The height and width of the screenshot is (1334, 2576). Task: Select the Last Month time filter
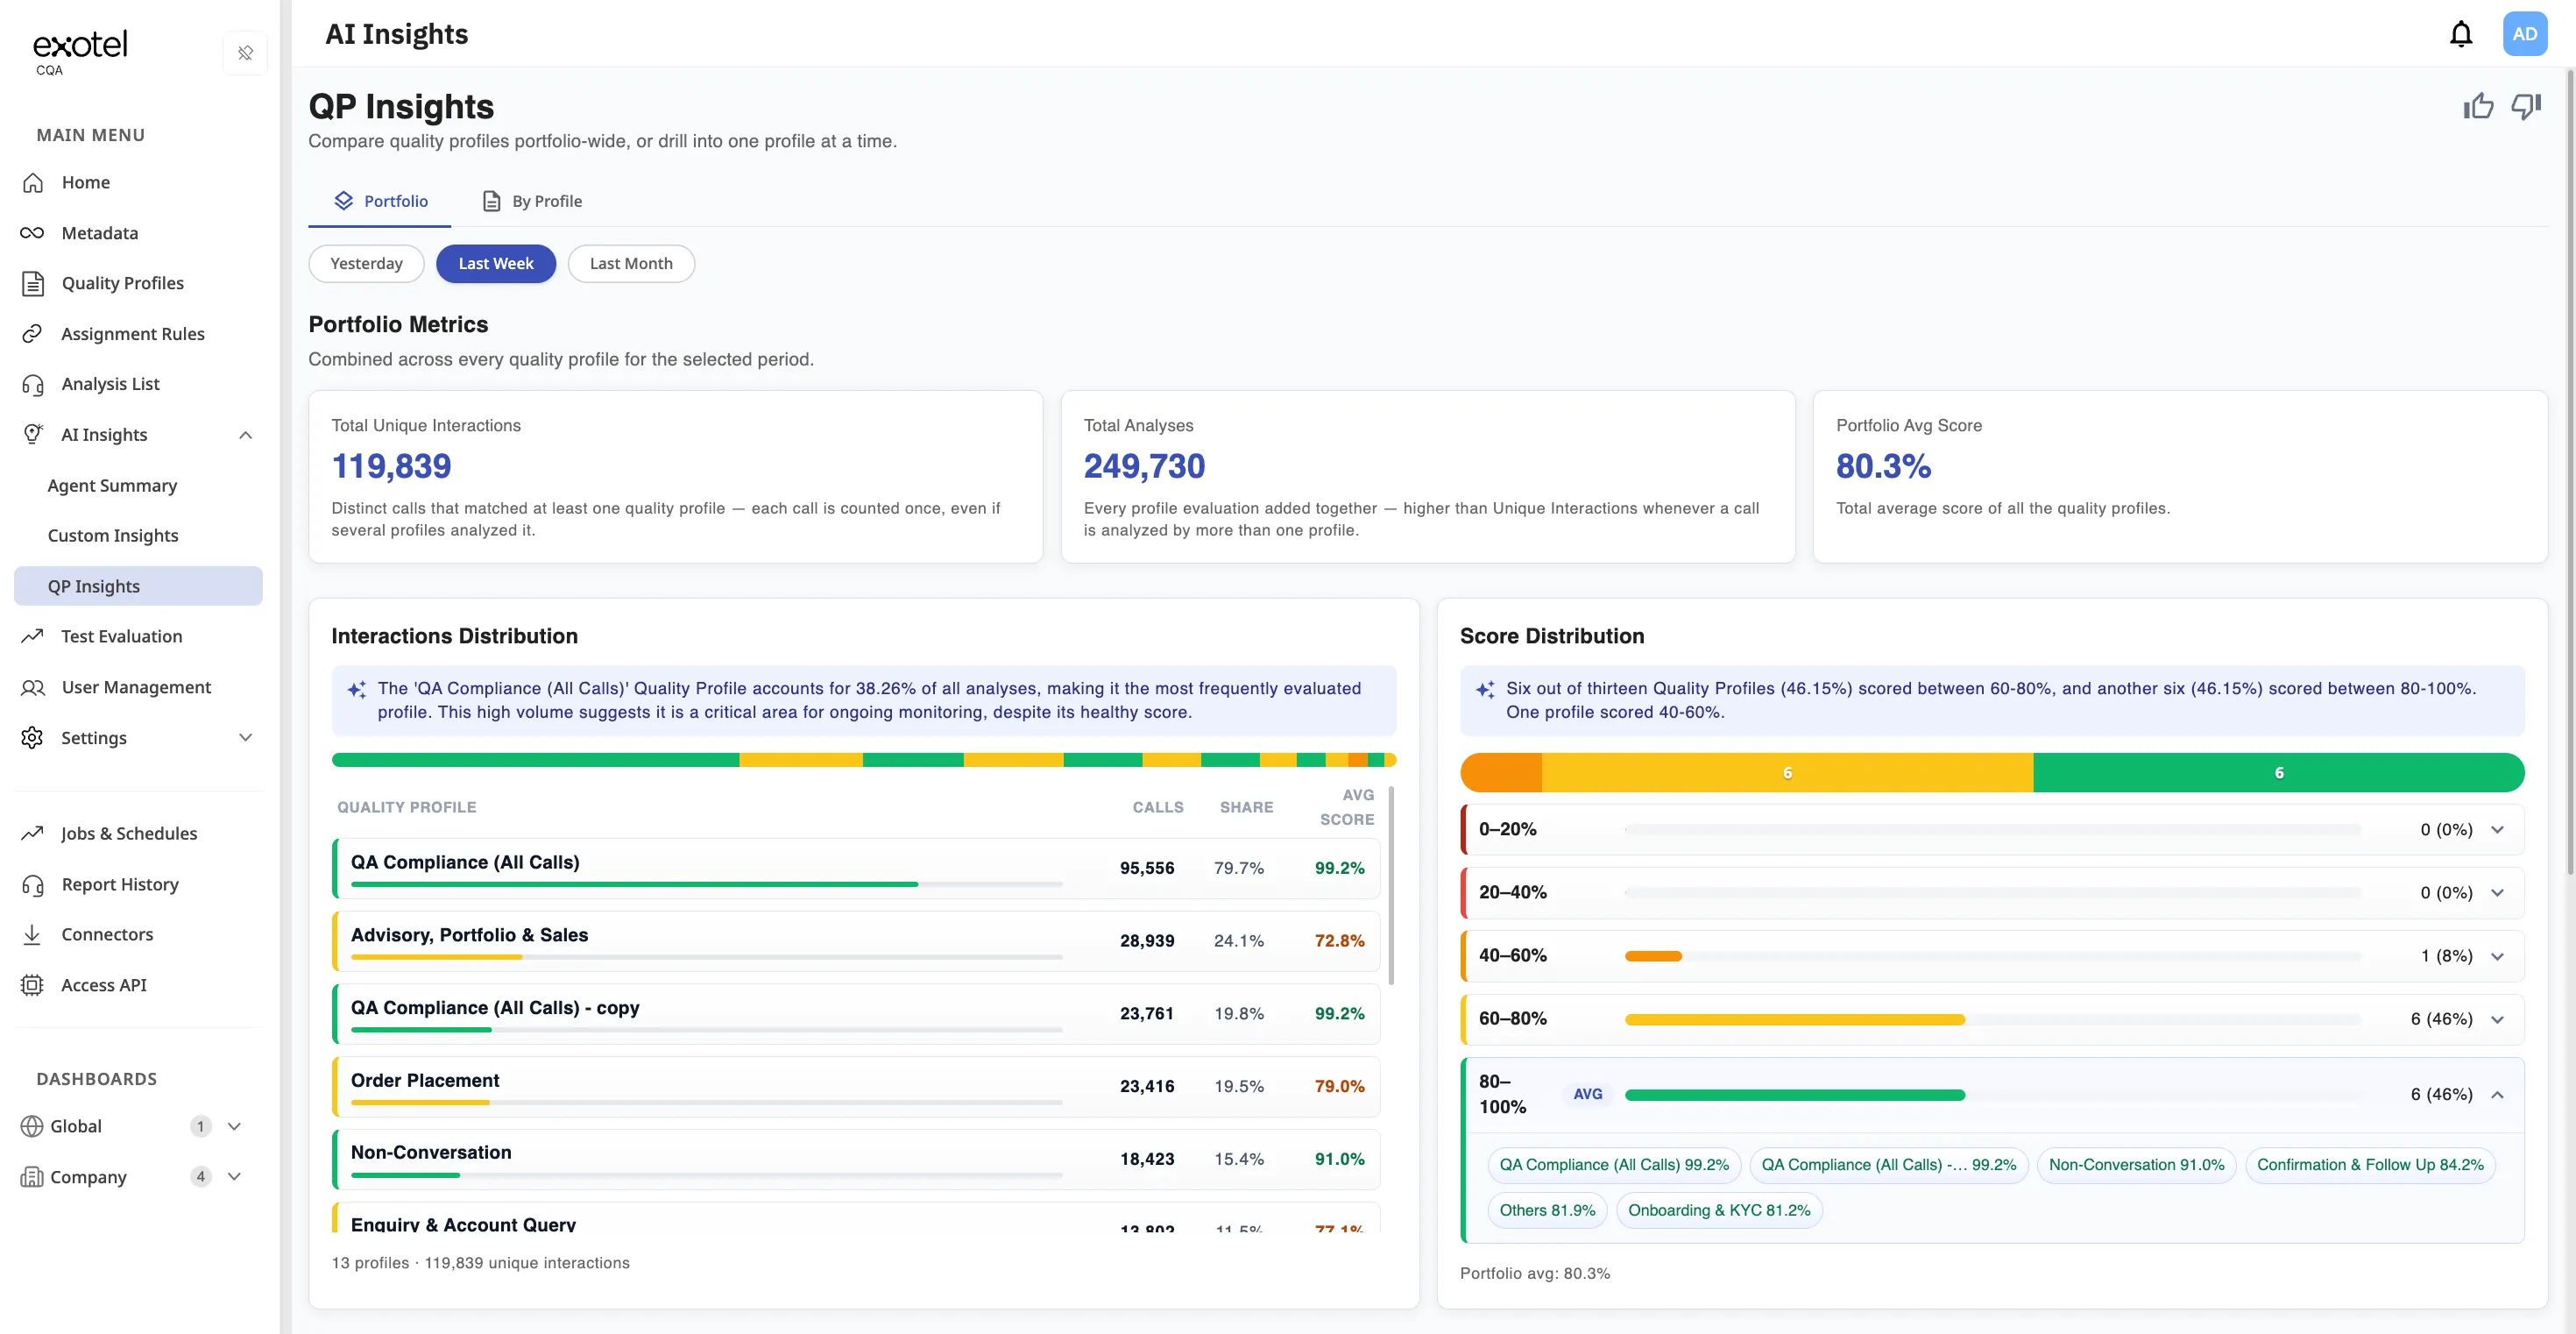coord(631,263)
